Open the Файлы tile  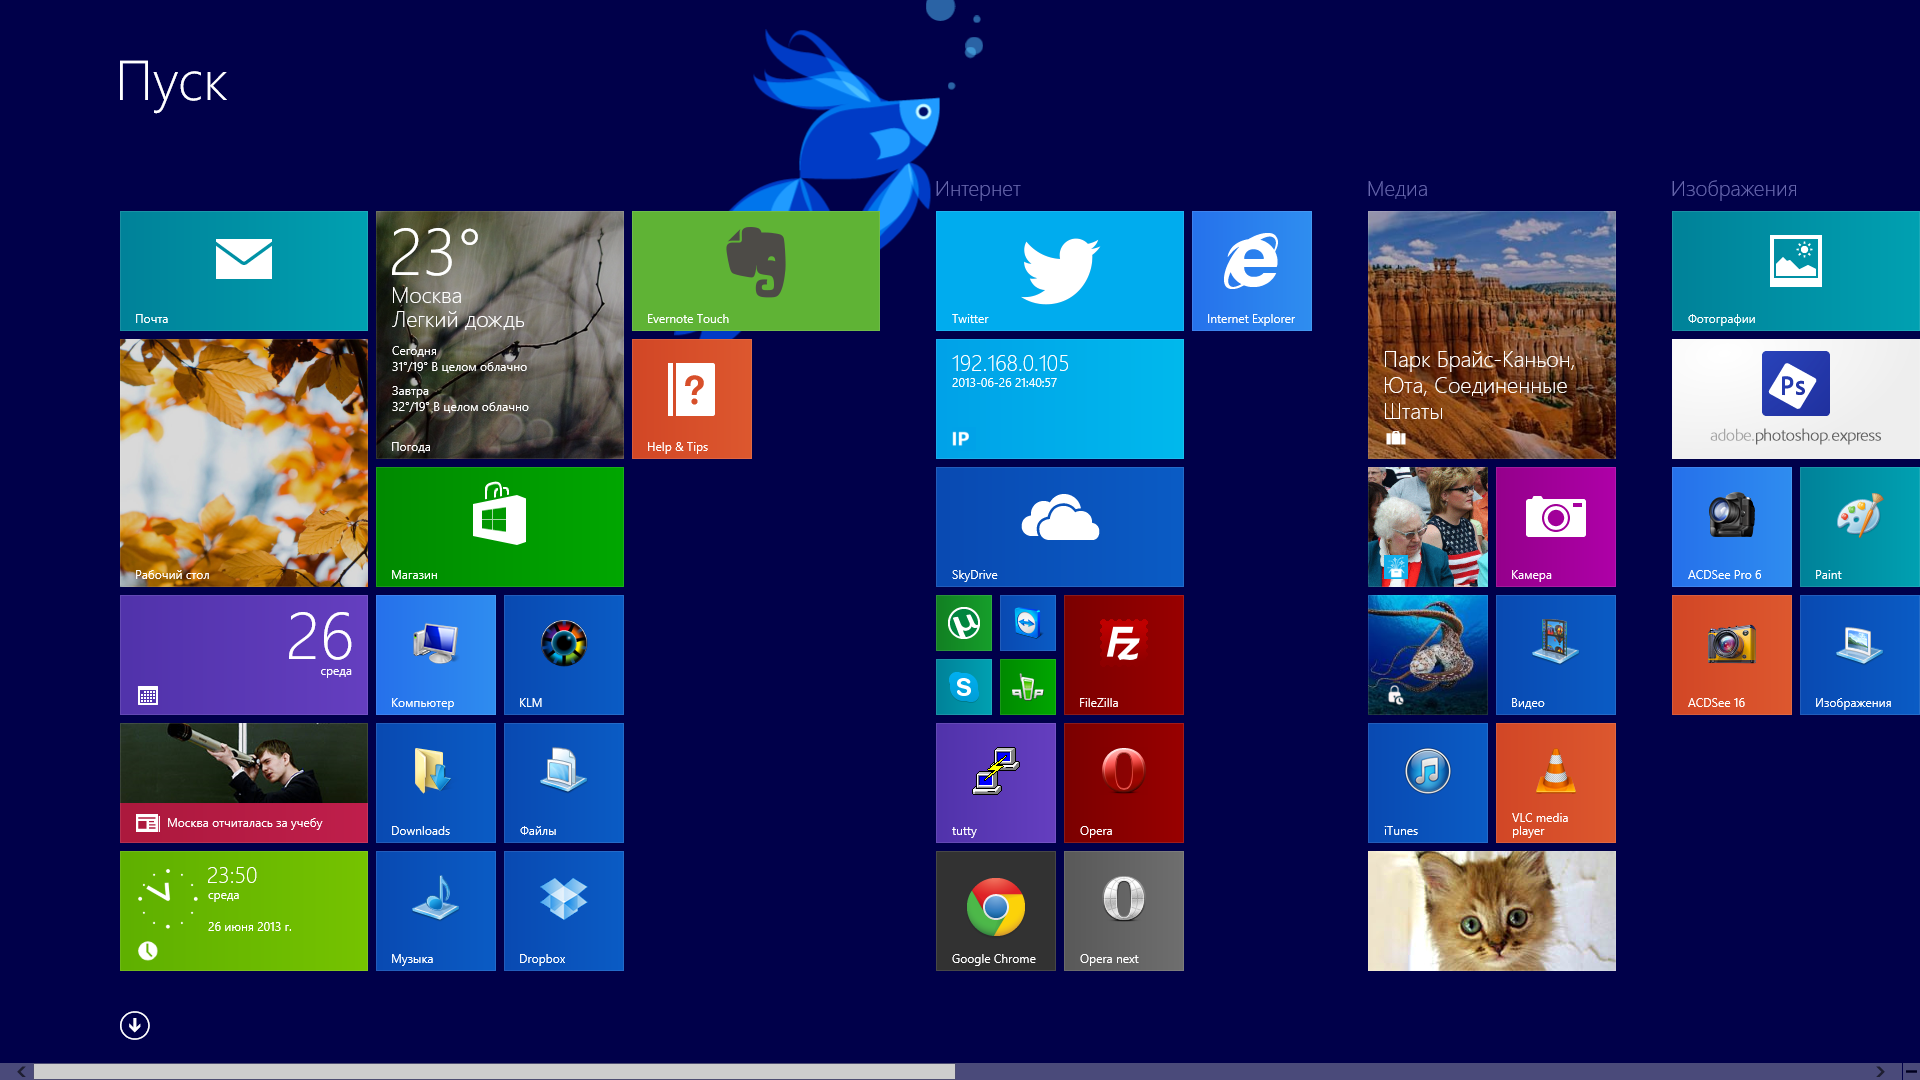(x=564, y=783)
